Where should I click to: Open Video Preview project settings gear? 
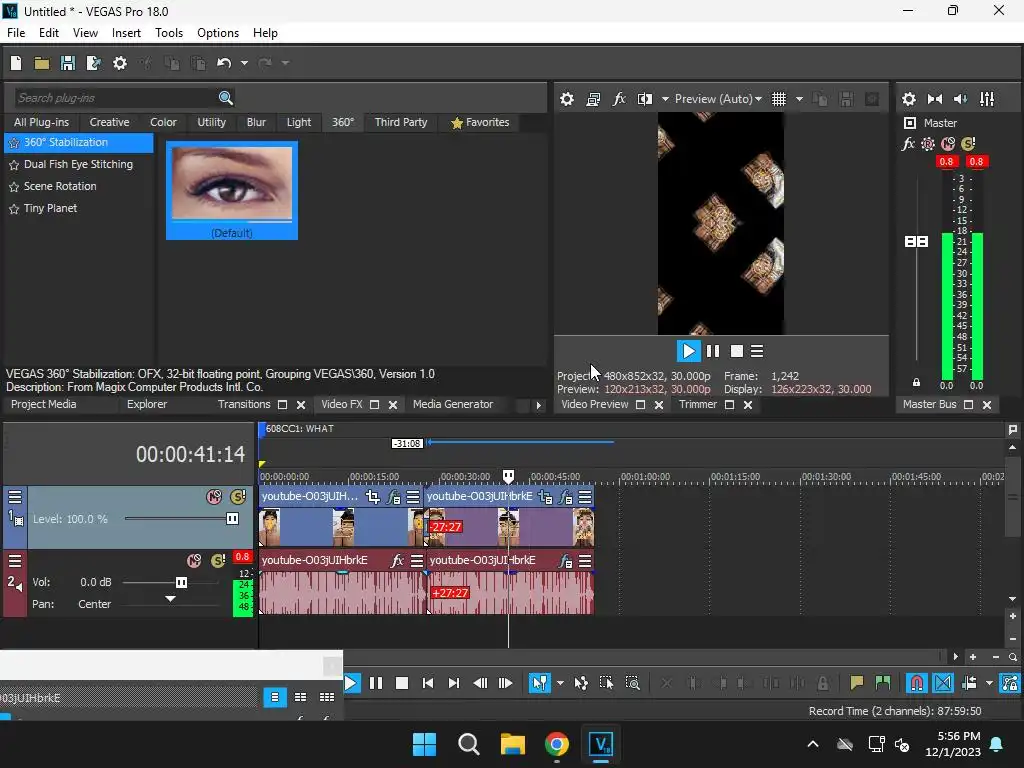tap(567, 99)
